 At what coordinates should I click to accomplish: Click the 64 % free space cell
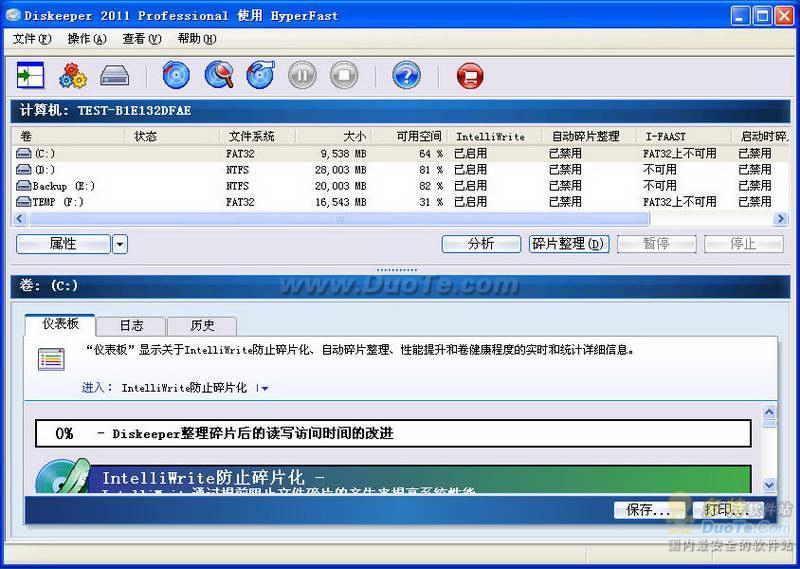pyautogui.click(x=431, y=154)
